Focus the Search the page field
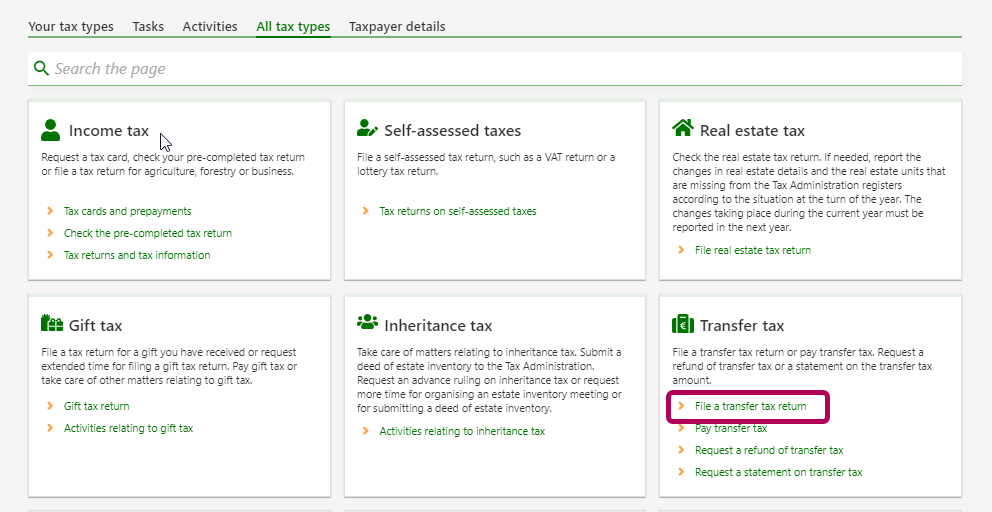Viewport: 992px width, 512px height. tap(500, 69)
